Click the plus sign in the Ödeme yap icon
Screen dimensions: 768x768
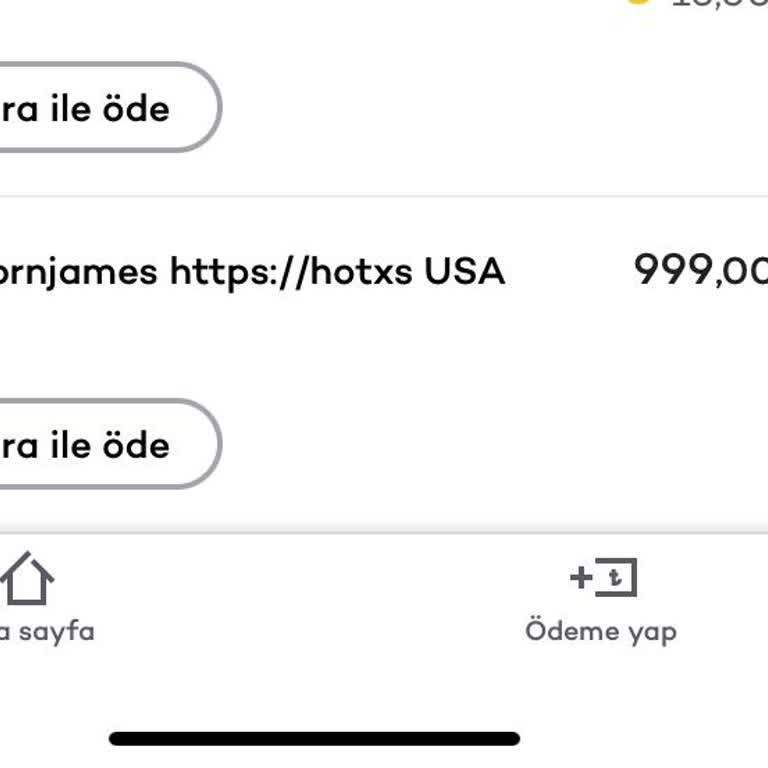[581, 577]
